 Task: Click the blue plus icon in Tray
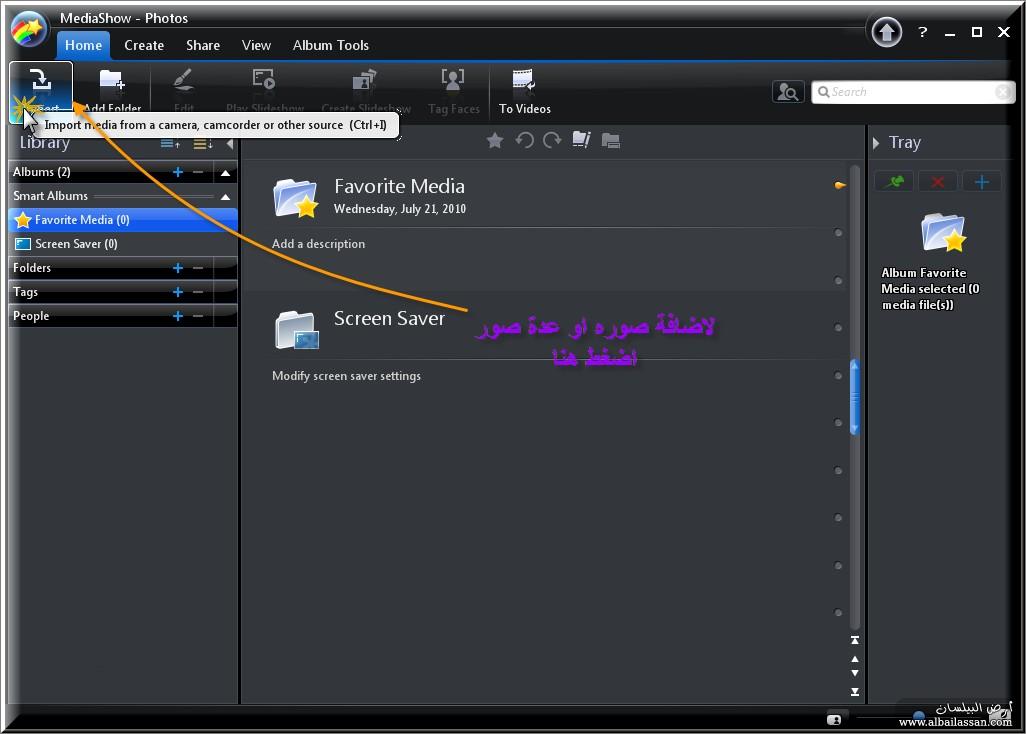pyautogui.click(x=982, y=181)
